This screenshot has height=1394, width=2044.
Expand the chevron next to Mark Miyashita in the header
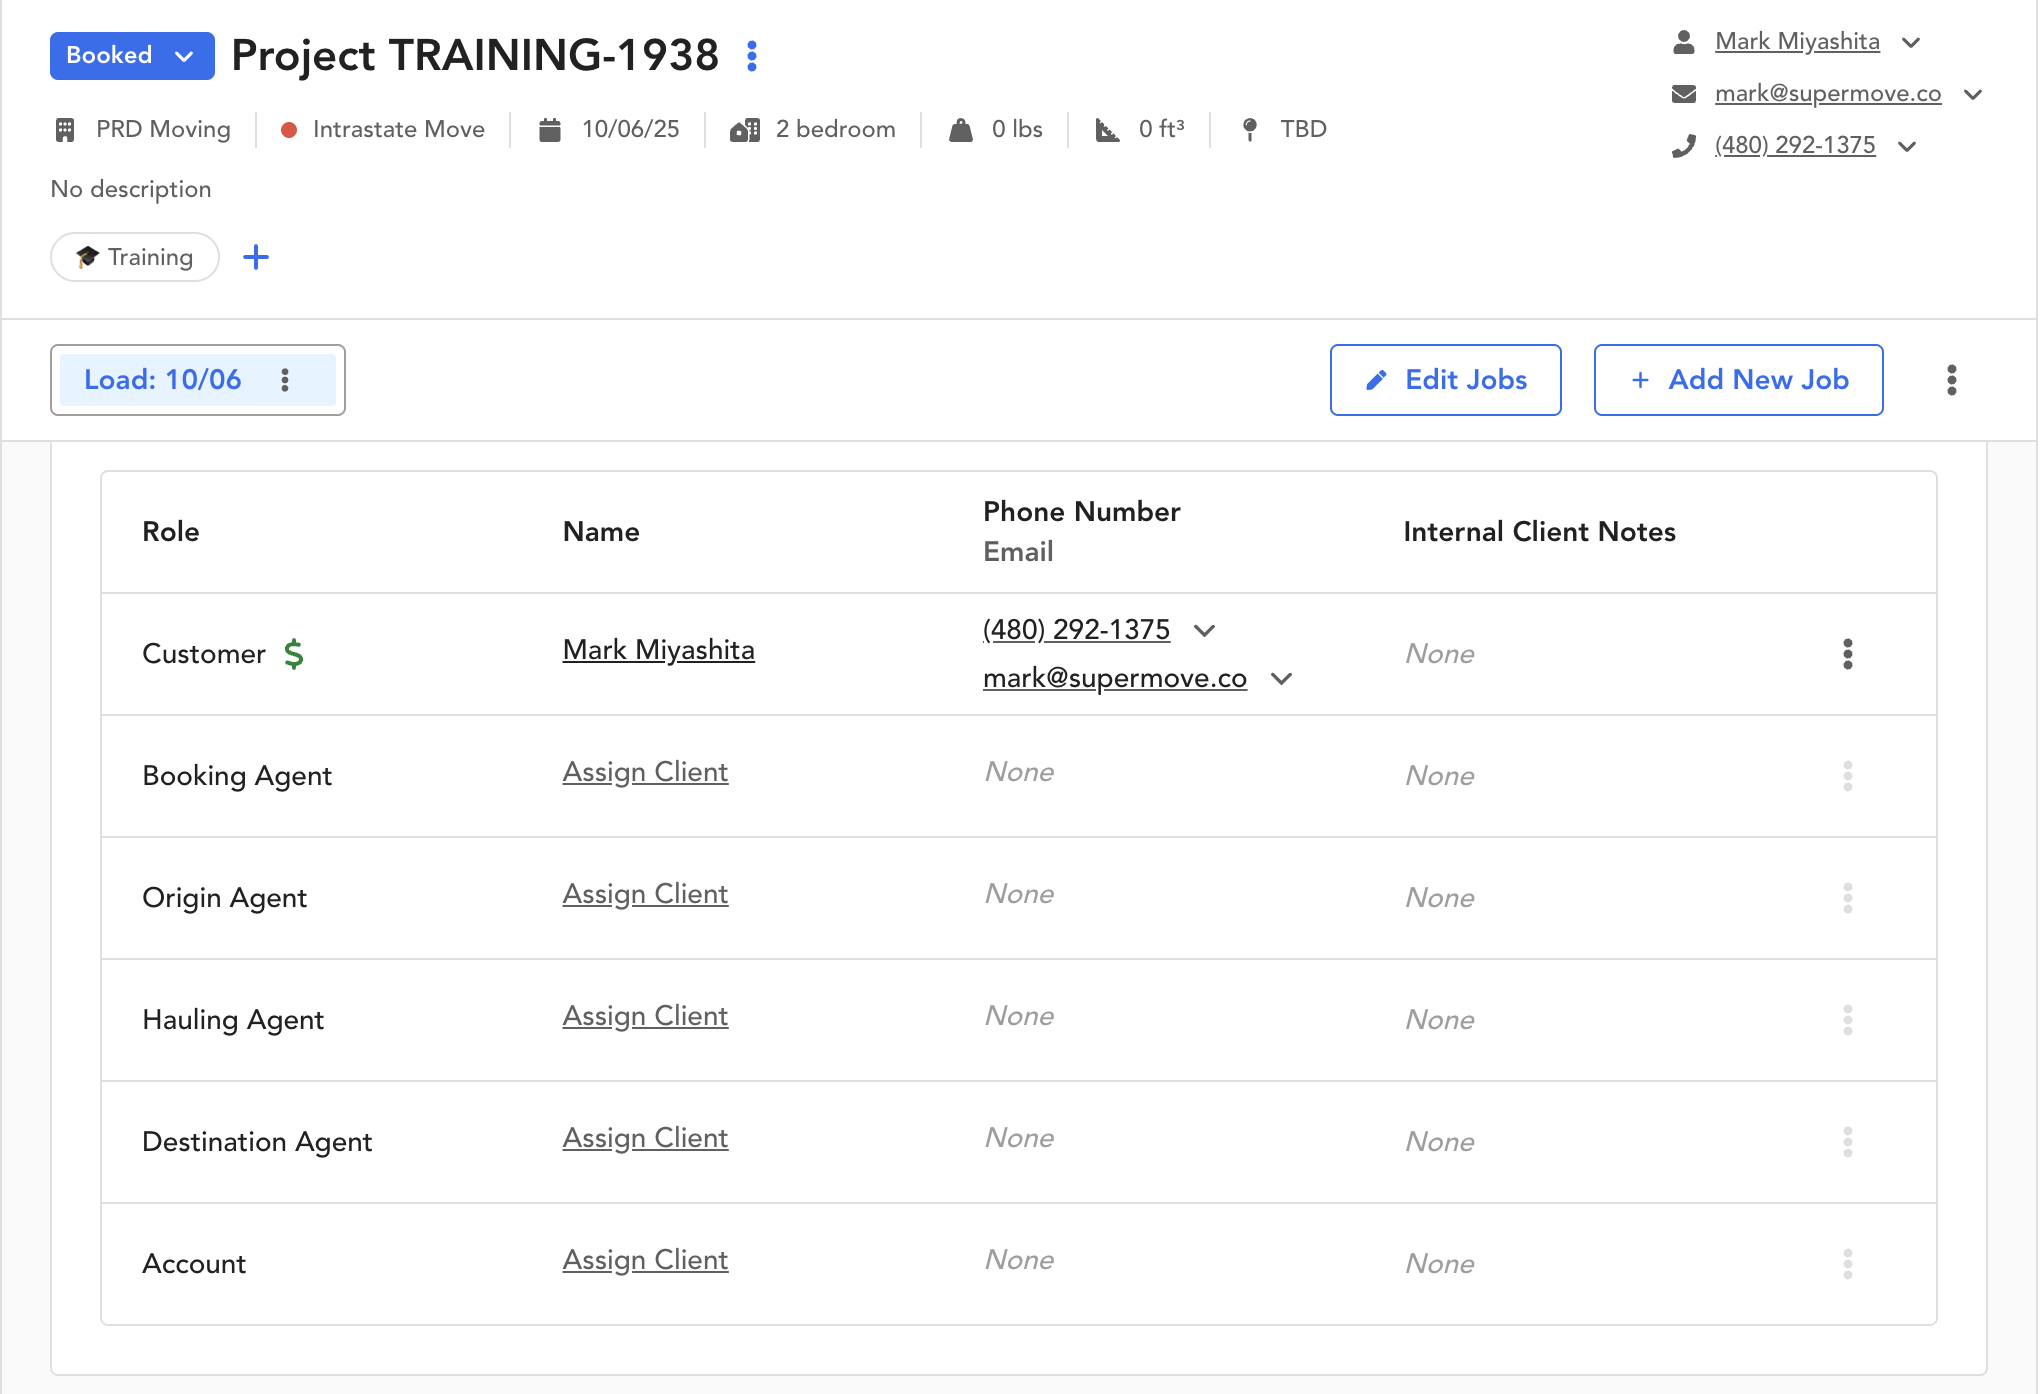[1911, 43]
